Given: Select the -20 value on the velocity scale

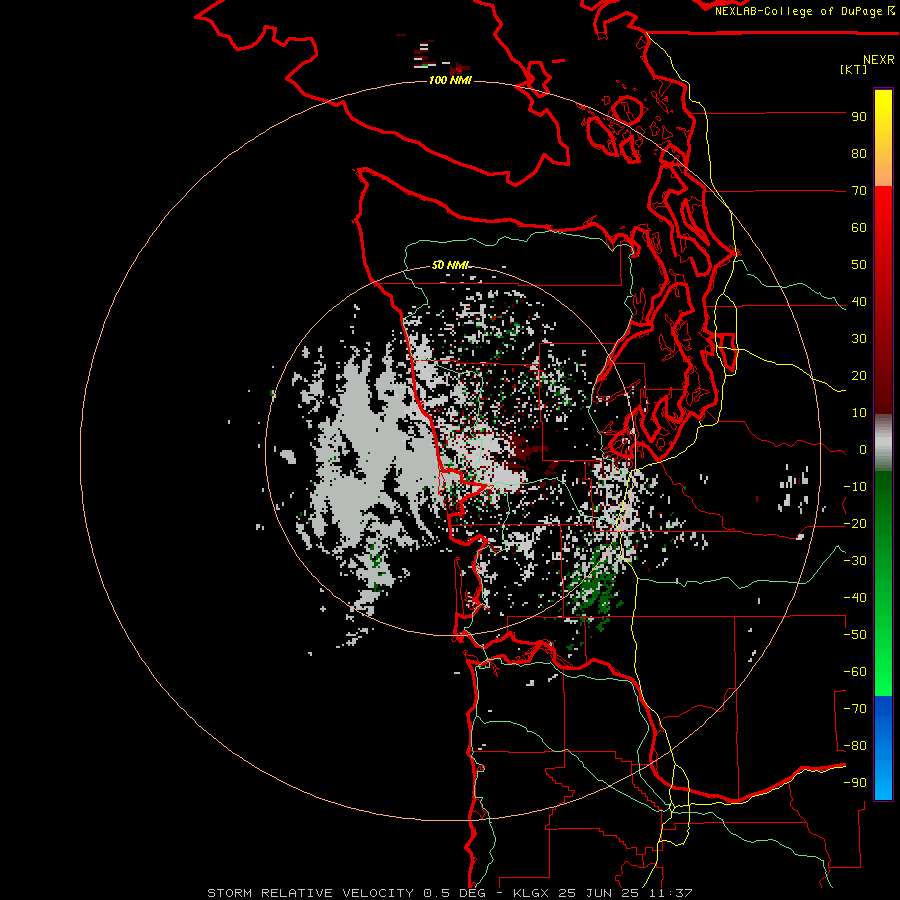Looking at the screenshot, I should pyautogui.click(x=855, y=524).
